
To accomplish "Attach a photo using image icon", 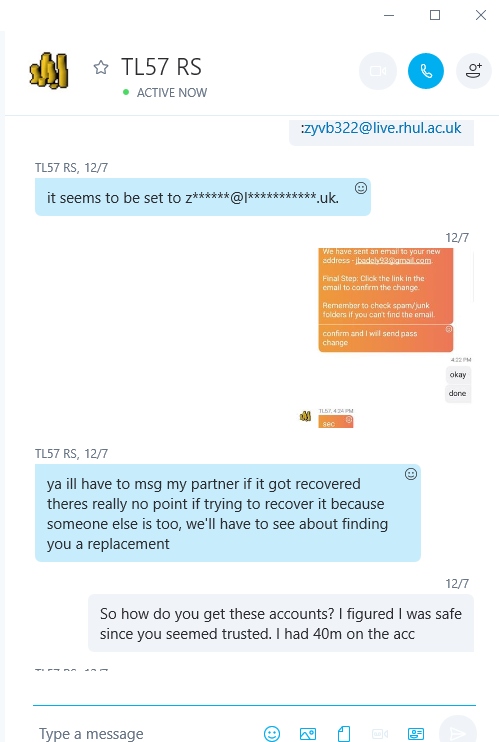I will click(308, 733).
